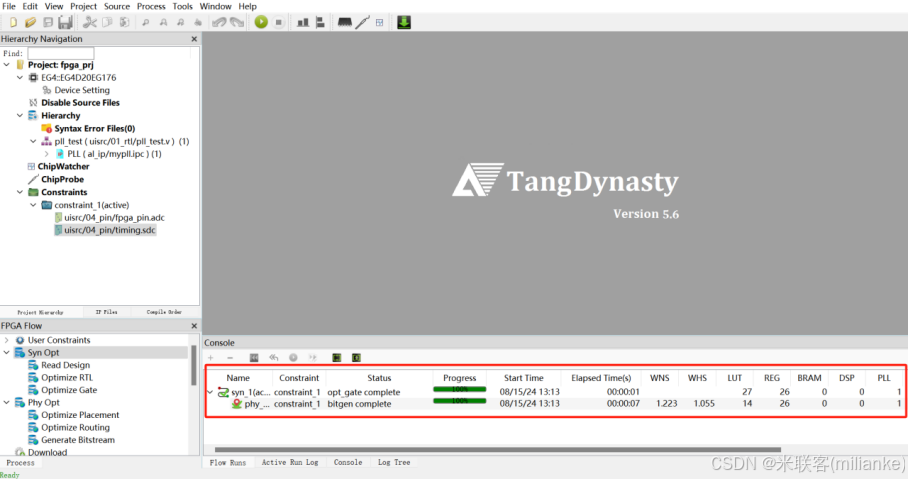Select uisrc/04_pin/fpga_pin.adc constraint file
Viewport: 909px width, 479px height.
(x=114, y=217)
